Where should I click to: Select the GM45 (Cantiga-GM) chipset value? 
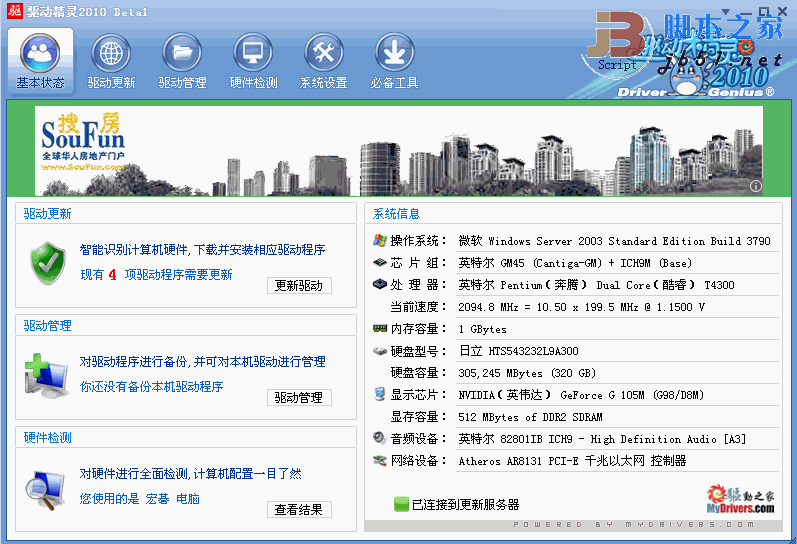[575, 263]
